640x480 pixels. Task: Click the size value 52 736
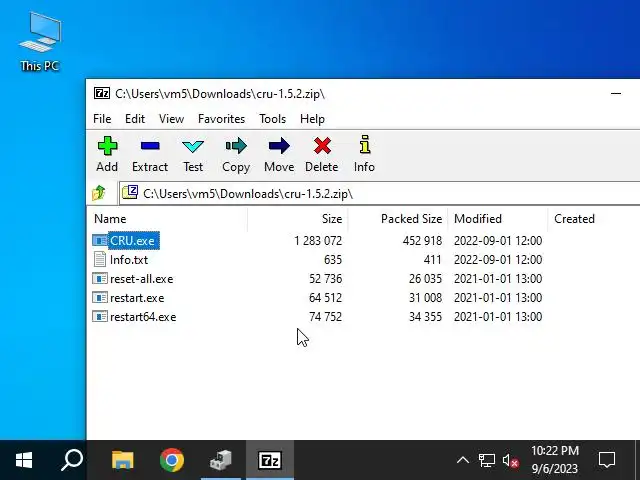326,279
